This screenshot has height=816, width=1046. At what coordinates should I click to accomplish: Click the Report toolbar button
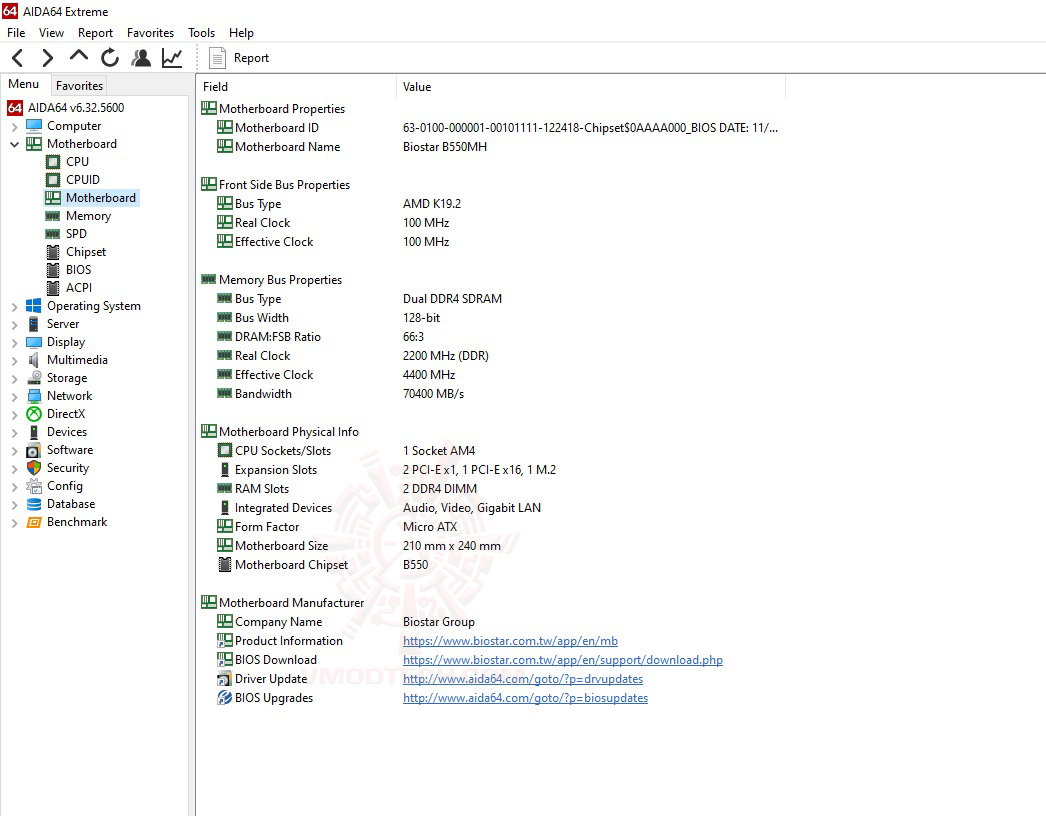[x=239, y=58]
